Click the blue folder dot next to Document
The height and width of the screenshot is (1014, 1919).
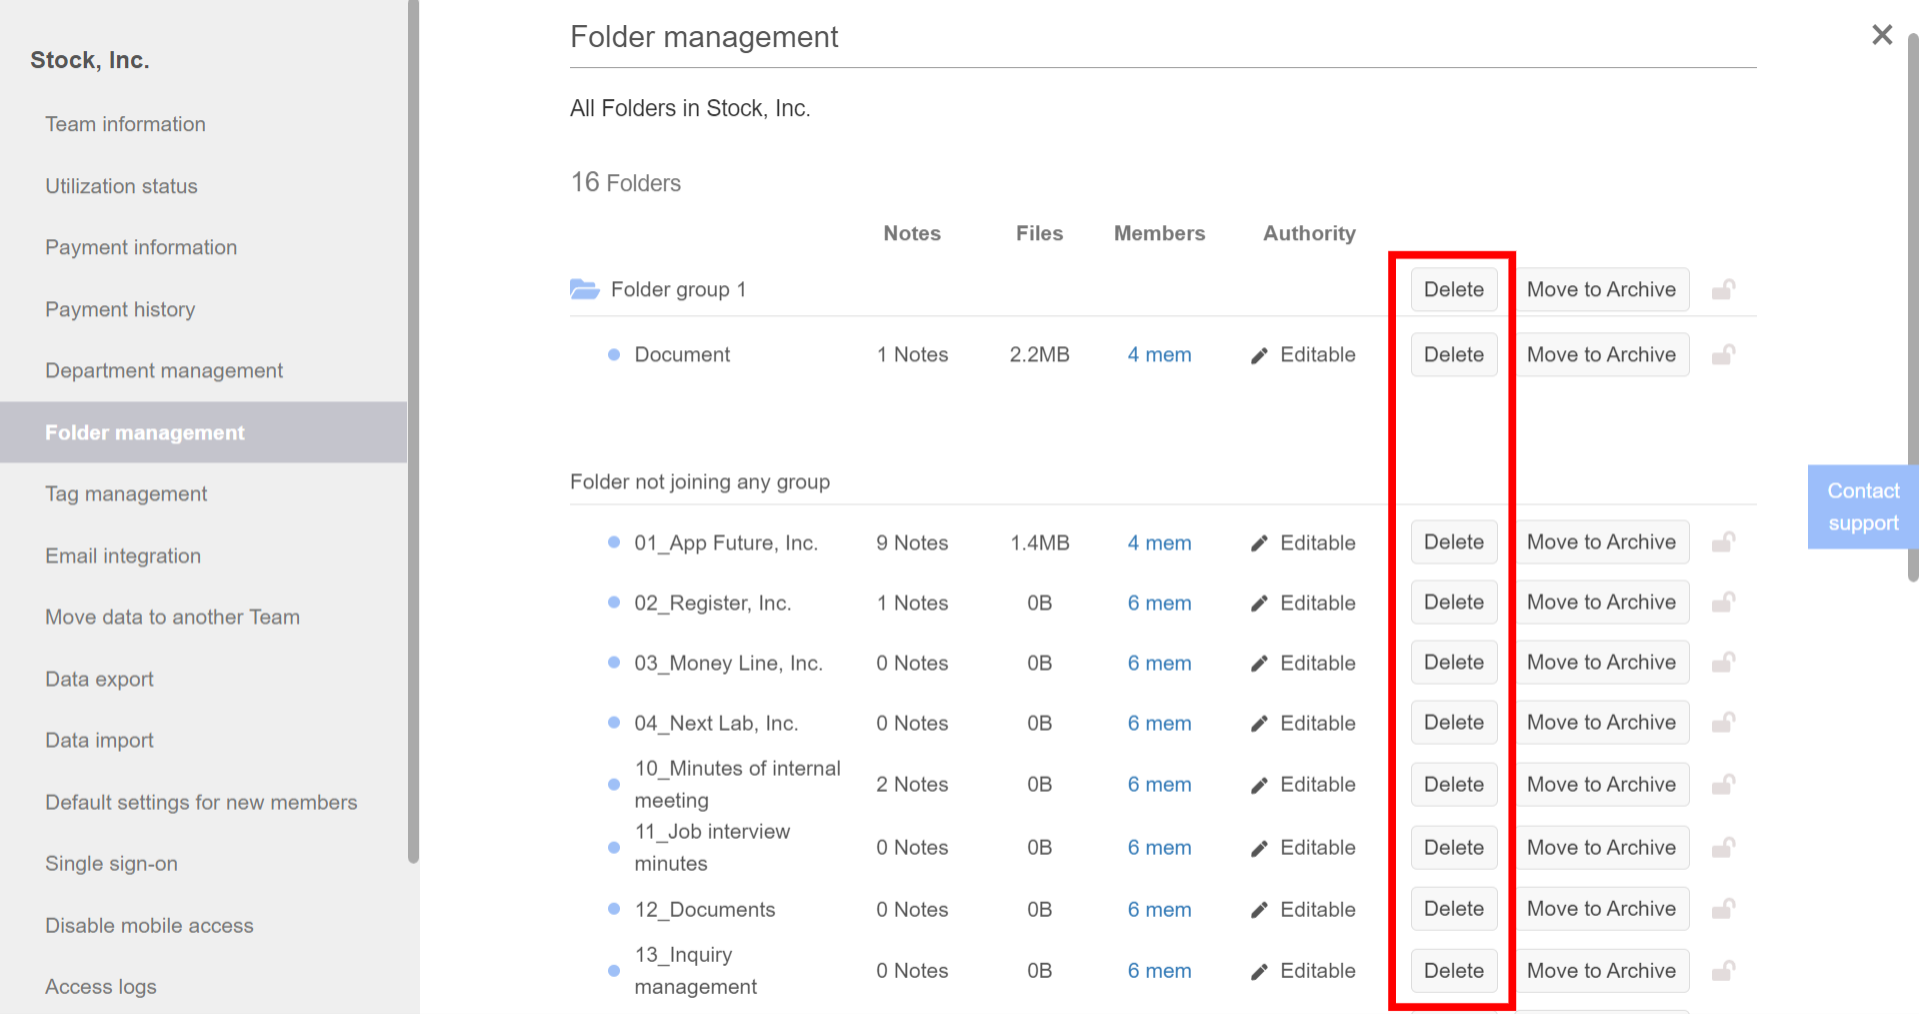tap(613, 354)
